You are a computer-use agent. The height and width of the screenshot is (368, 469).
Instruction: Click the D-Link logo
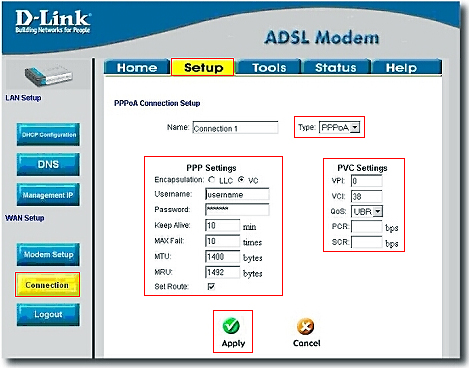point(53,22)
